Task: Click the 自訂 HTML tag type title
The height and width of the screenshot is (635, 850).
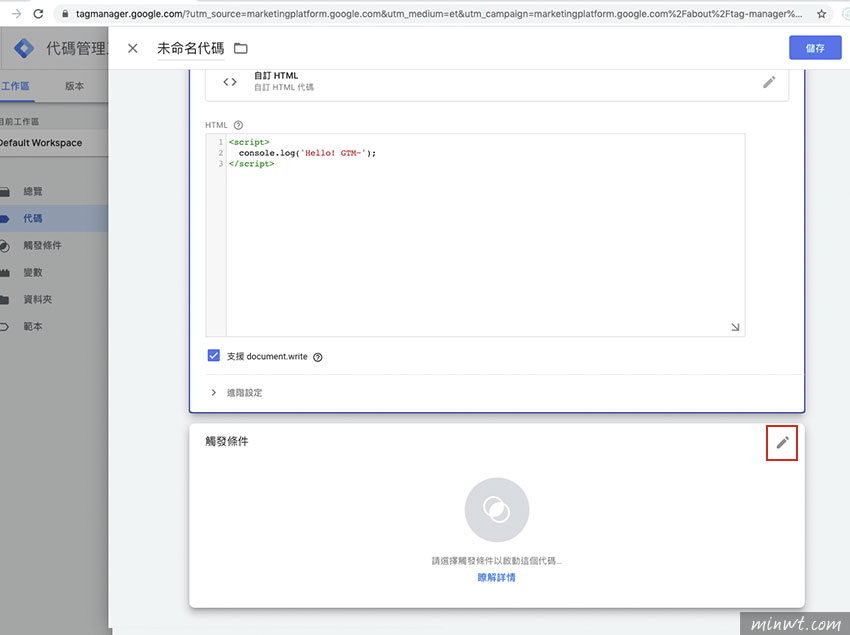Action: point(276,75)
